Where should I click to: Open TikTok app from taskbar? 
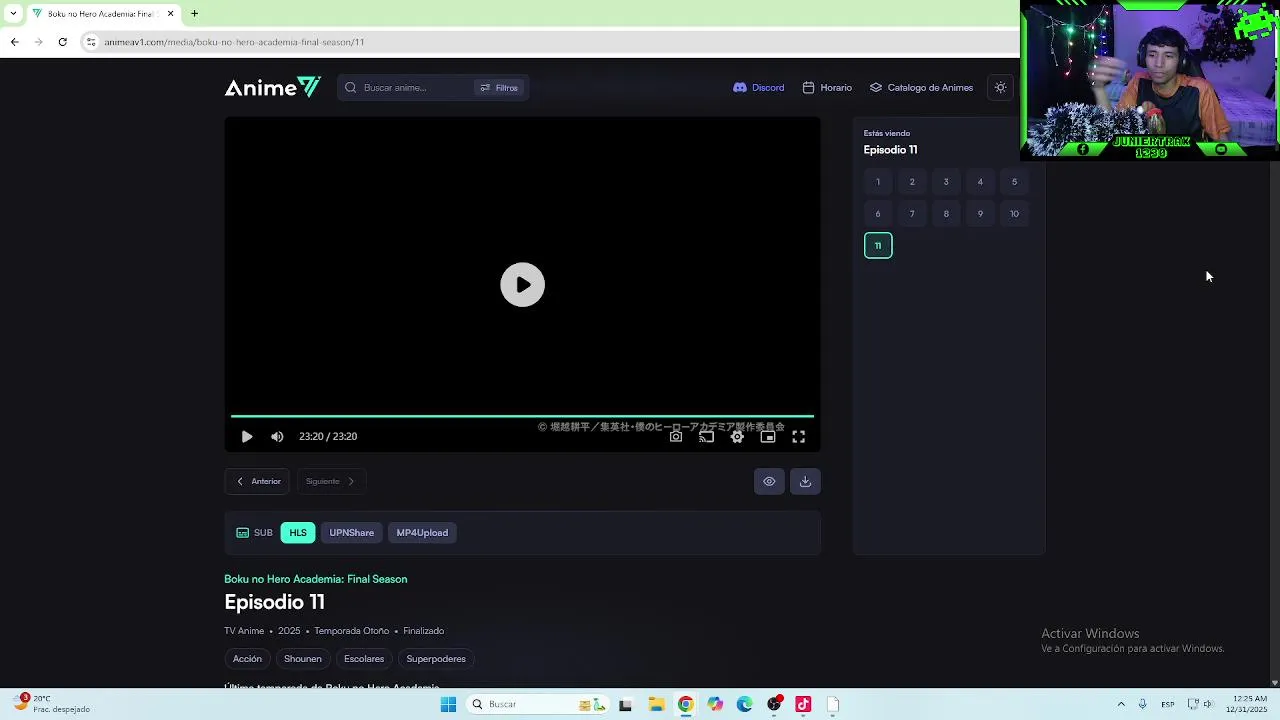point(803,705)
